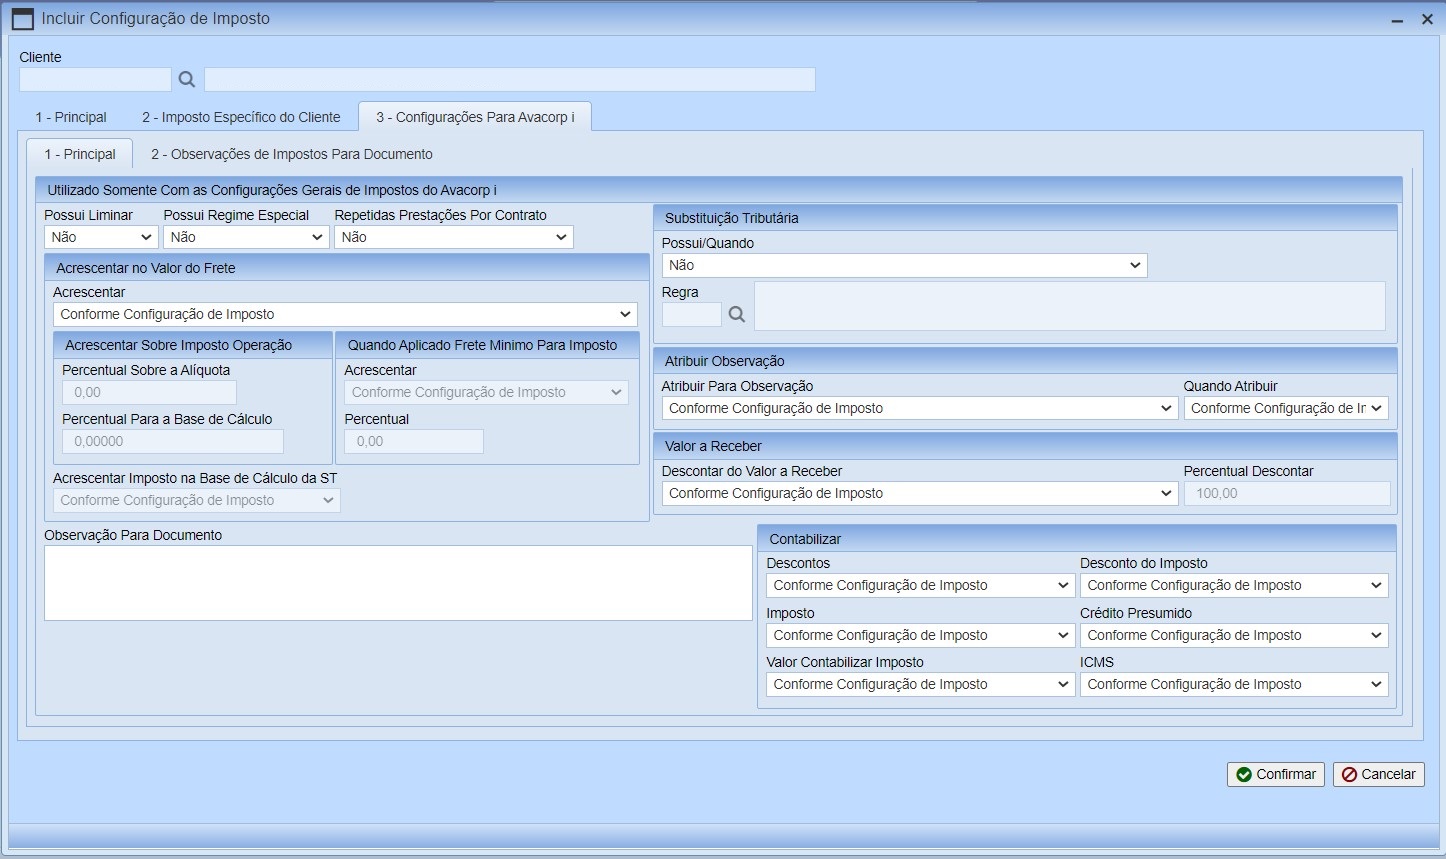Open the ICMS dropdown in Contabilizar
This screenshot has width=1446, height=859.
pos(1233,684)
